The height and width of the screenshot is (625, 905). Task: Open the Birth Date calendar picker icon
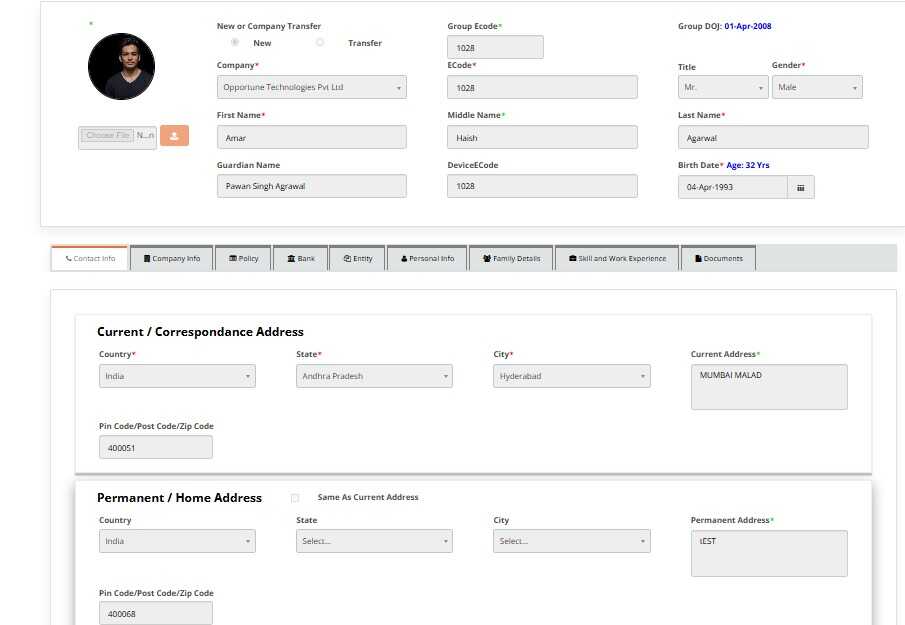(x=801, y=187)
